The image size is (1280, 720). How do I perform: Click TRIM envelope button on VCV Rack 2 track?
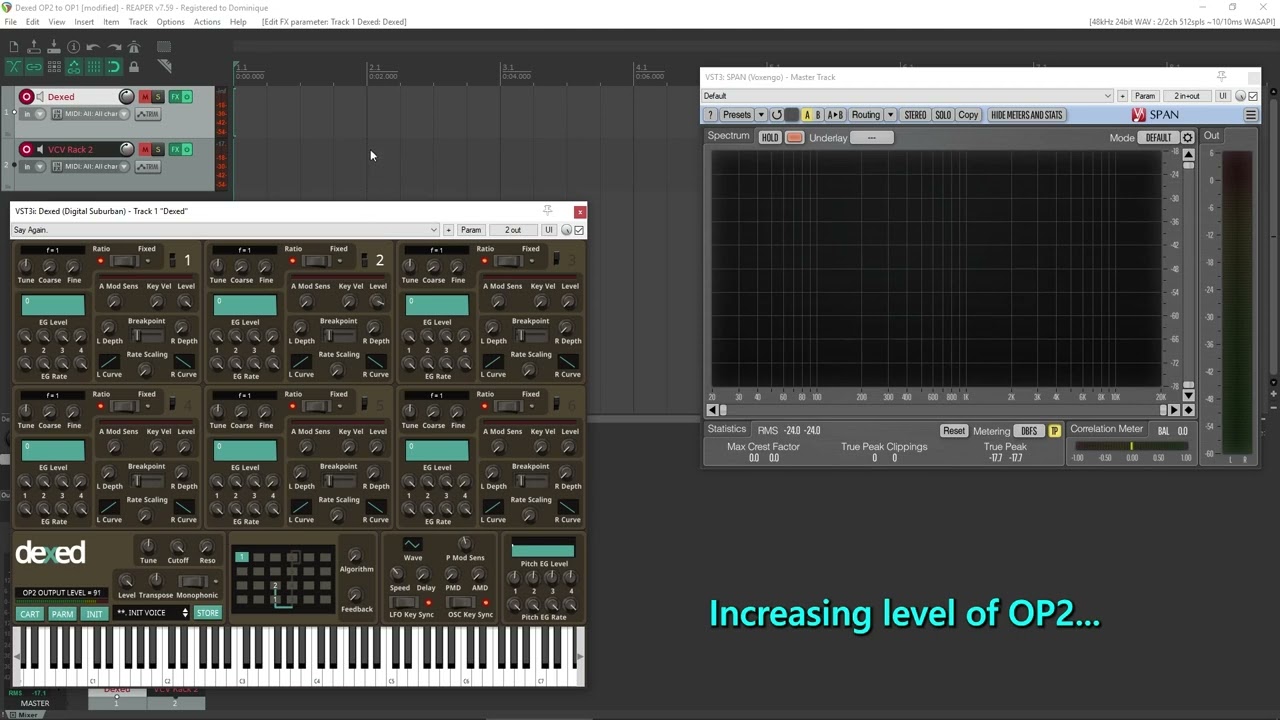[147, 166]
